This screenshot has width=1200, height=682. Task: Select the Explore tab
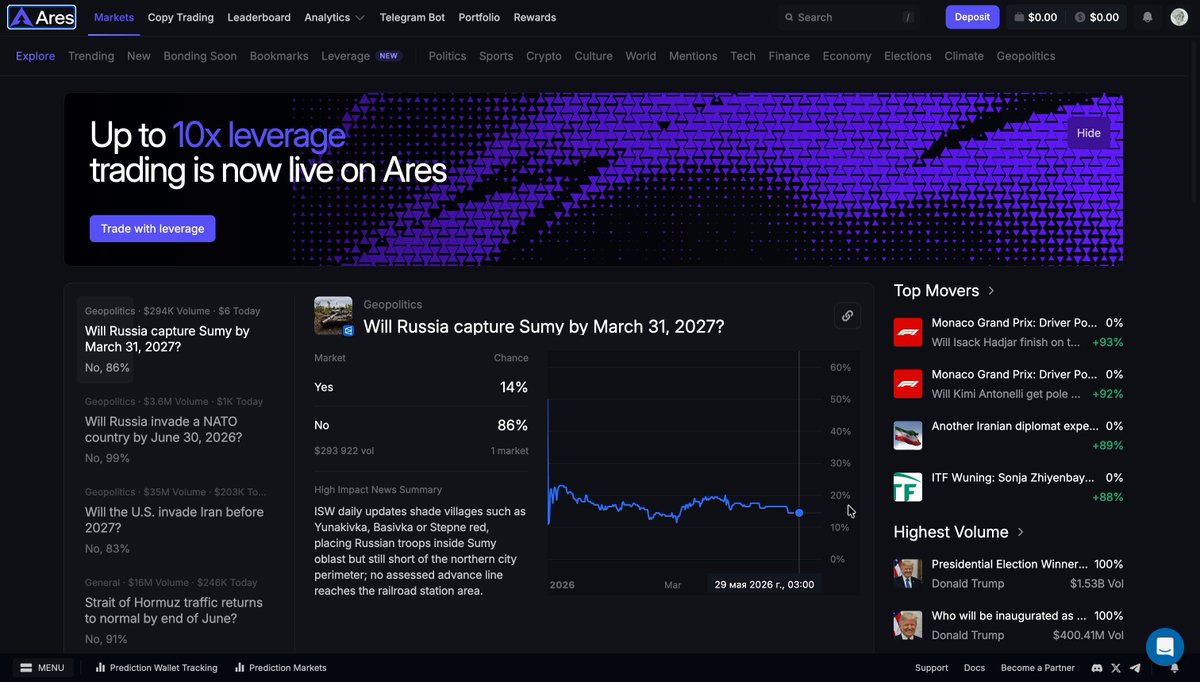pyautogui.click(x=36, y=56)
